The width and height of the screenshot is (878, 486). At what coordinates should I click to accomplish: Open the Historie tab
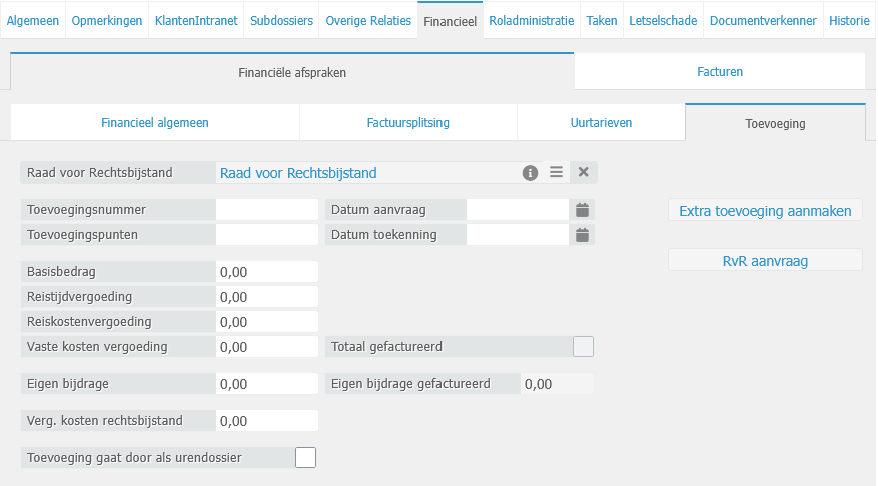point(849,21)
